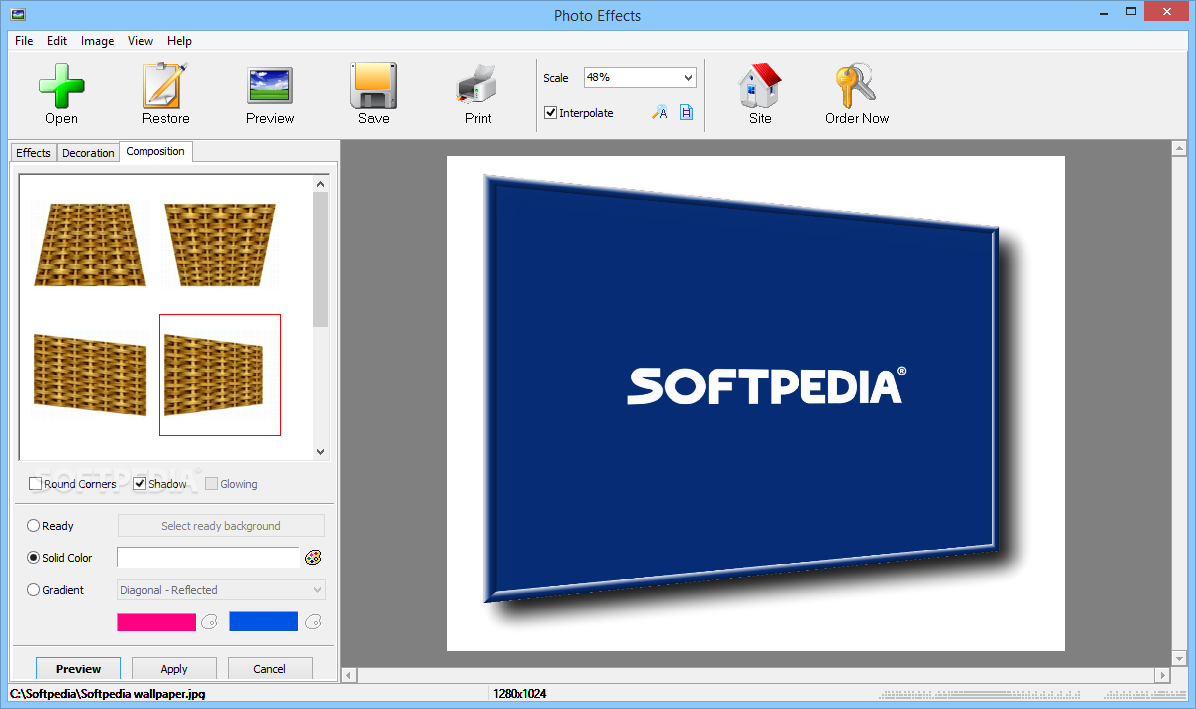The width and height of the screenshot is (1196, 709).
Task: Click the bottom Preview button
Action: (x=79, y=669)
